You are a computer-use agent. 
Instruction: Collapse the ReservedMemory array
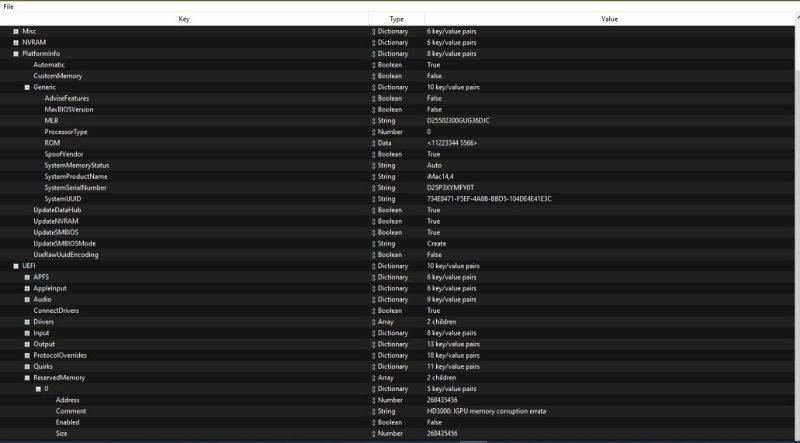pyautogui.click(x=27, y=378)
